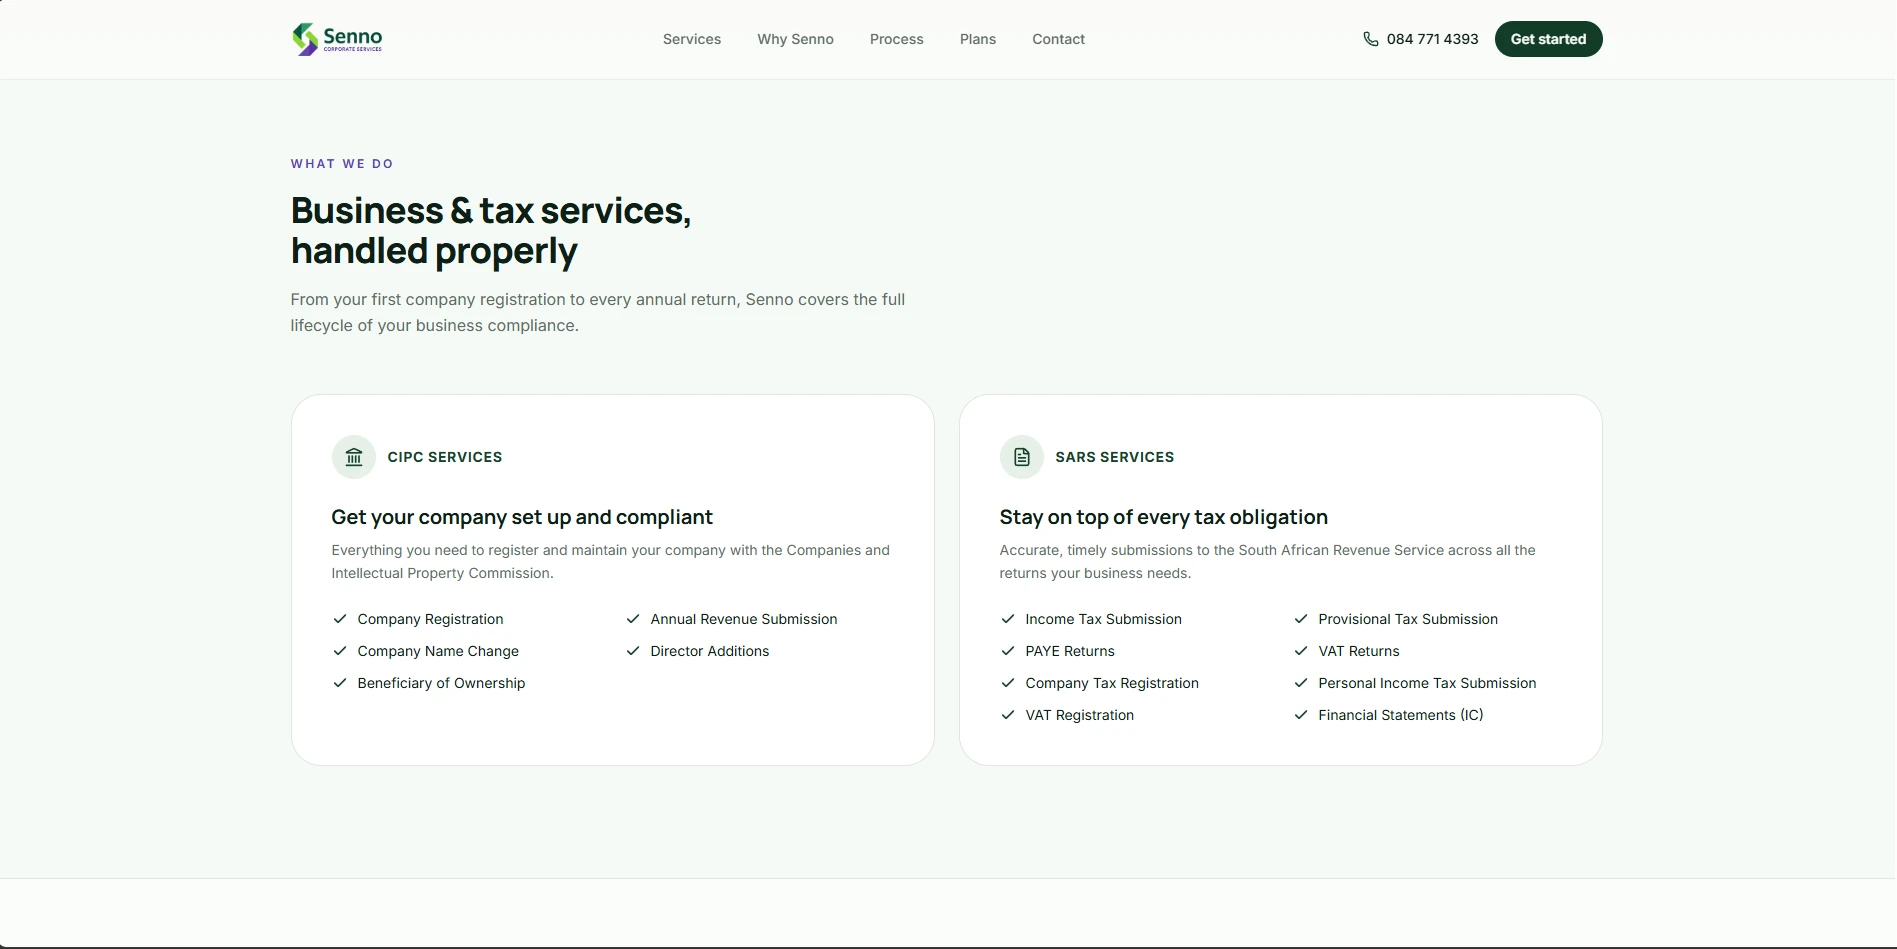Viewport: 1897px width, 949px height.
Task: Select the Personal Income Tax Submission text
Action: pos(1427,683)
